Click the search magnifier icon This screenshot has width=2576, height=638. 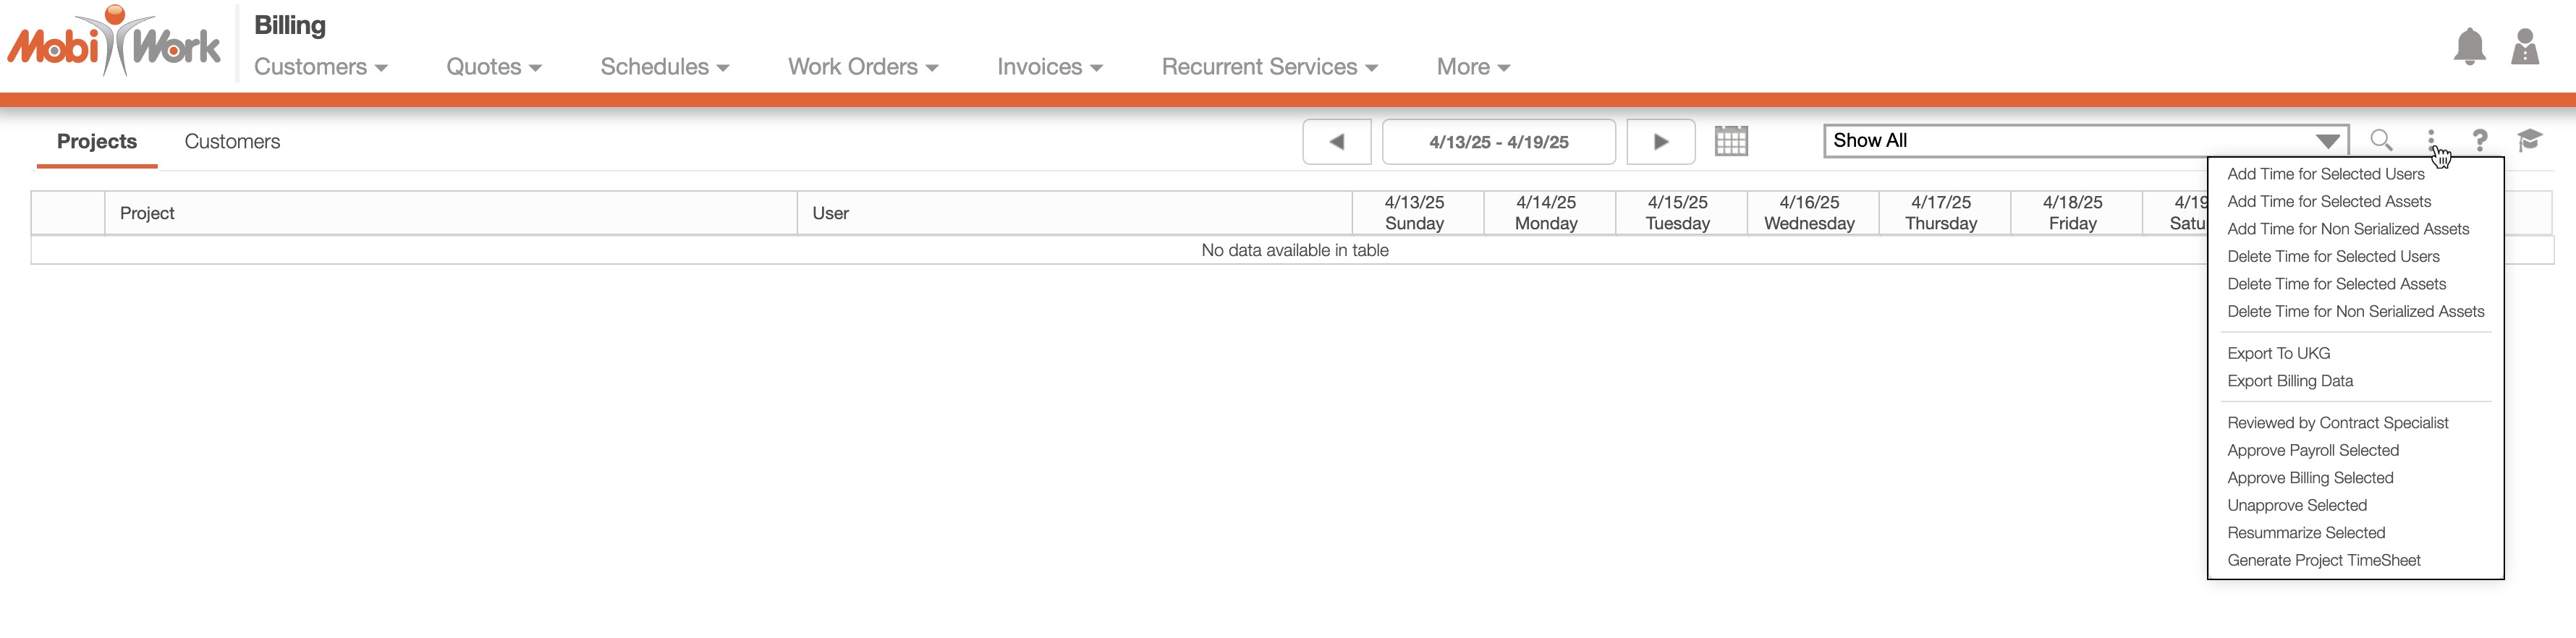(x=2381, y=141)
